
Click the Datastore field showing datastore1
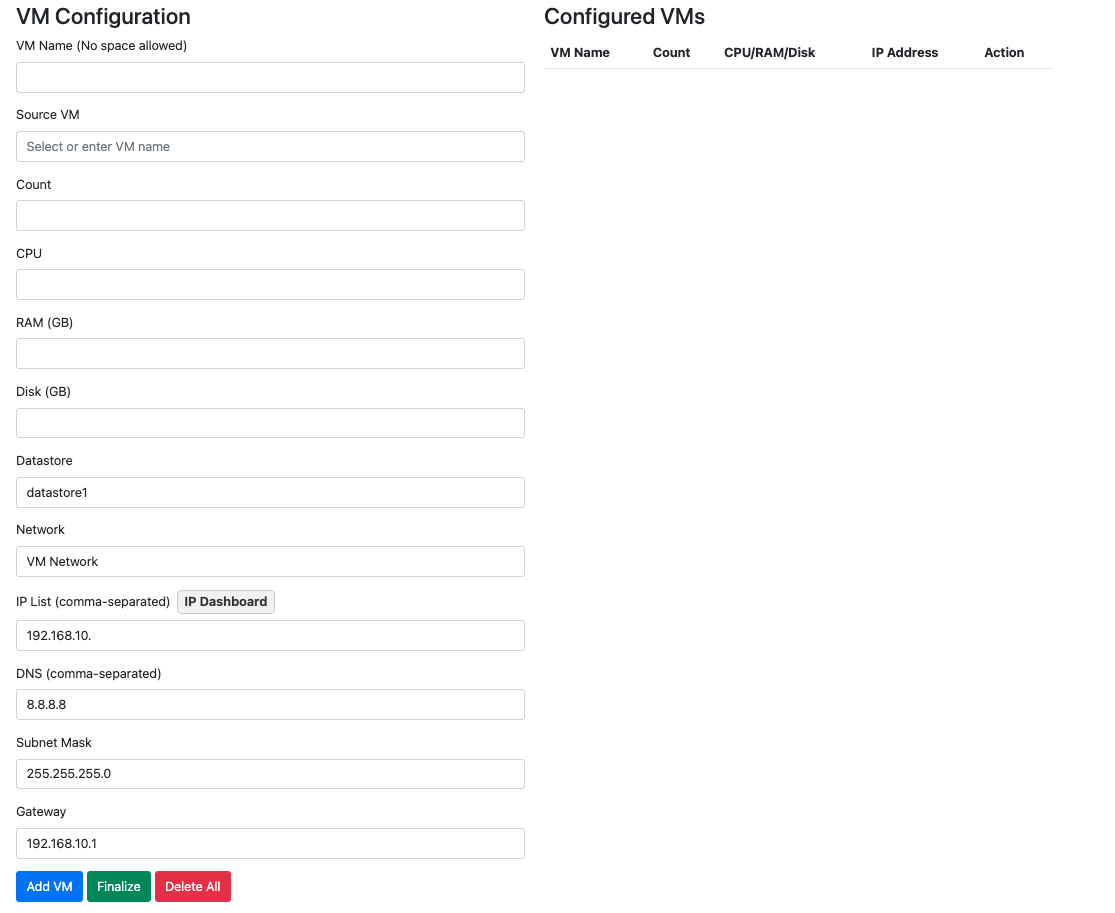pos(270,493)
